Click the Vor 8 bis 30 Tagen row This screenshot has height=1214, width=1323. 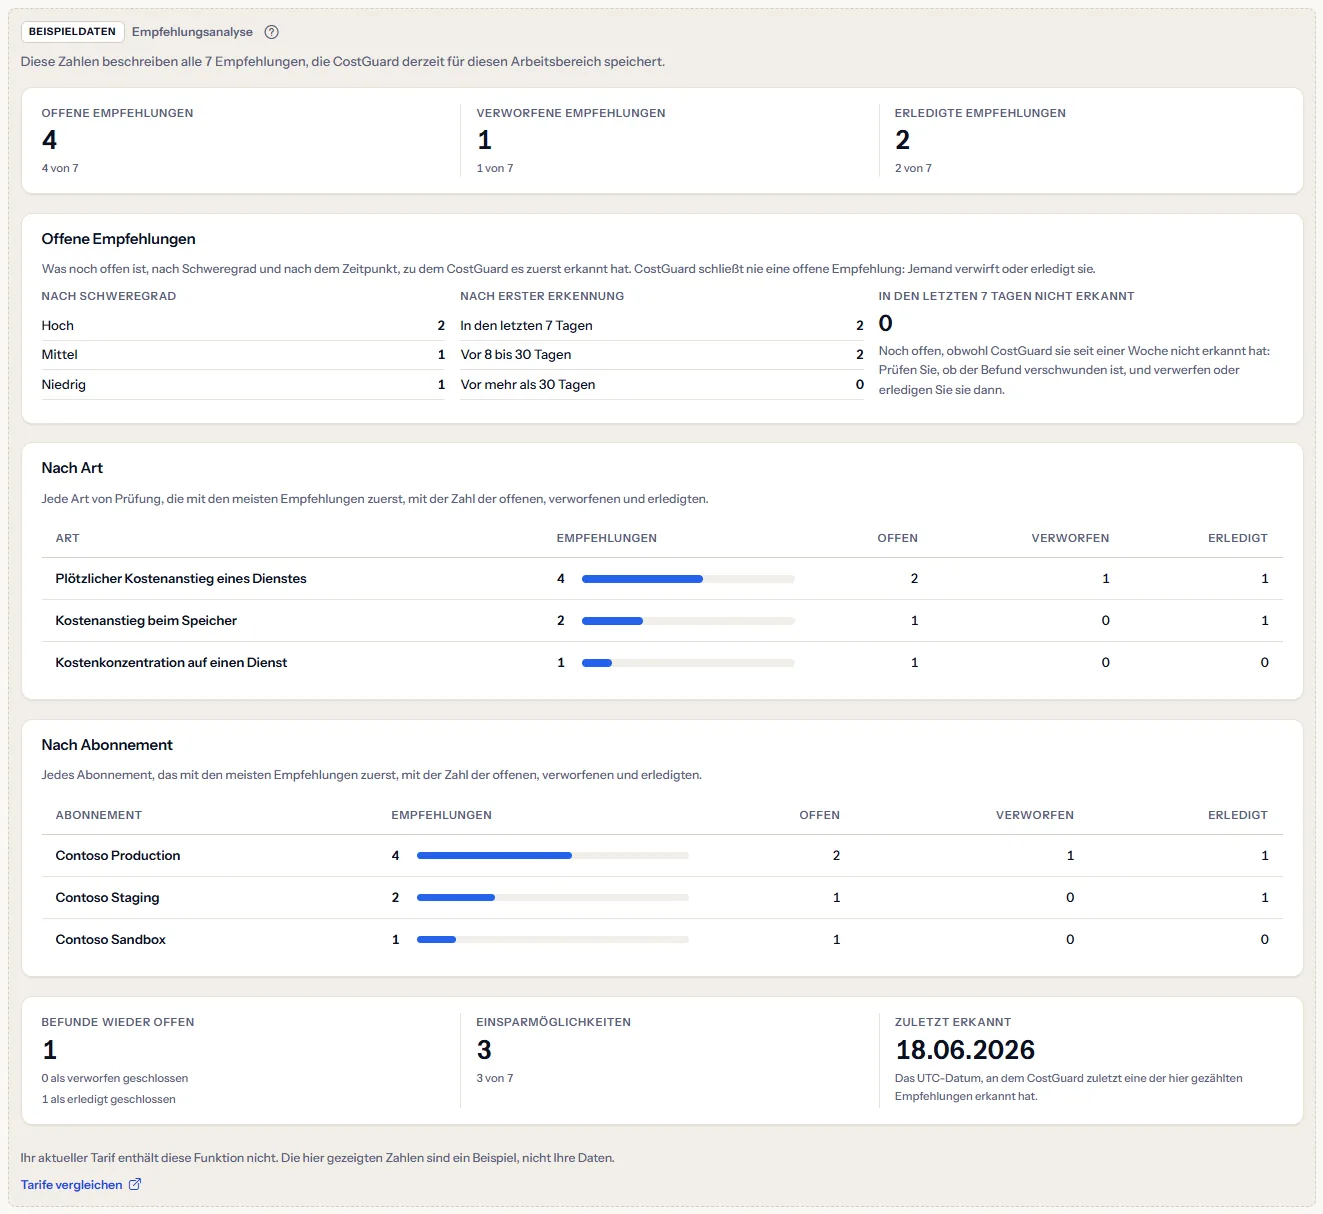[x=662, y=355]
